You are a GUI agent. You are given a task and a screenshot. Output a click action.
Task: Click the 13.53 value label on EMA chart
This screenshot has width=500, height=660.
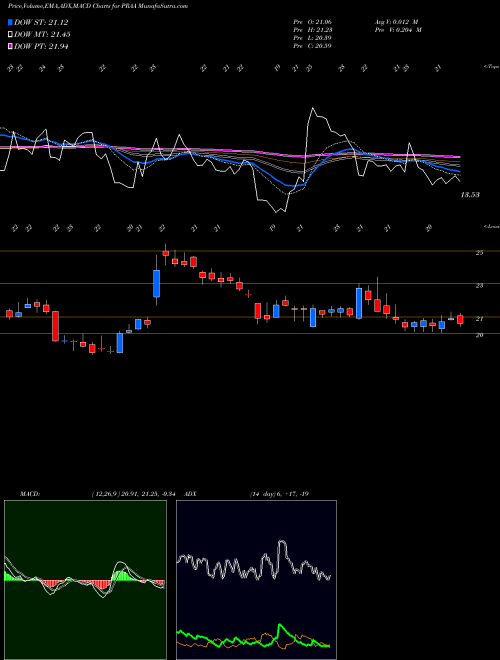click(470, 195)
